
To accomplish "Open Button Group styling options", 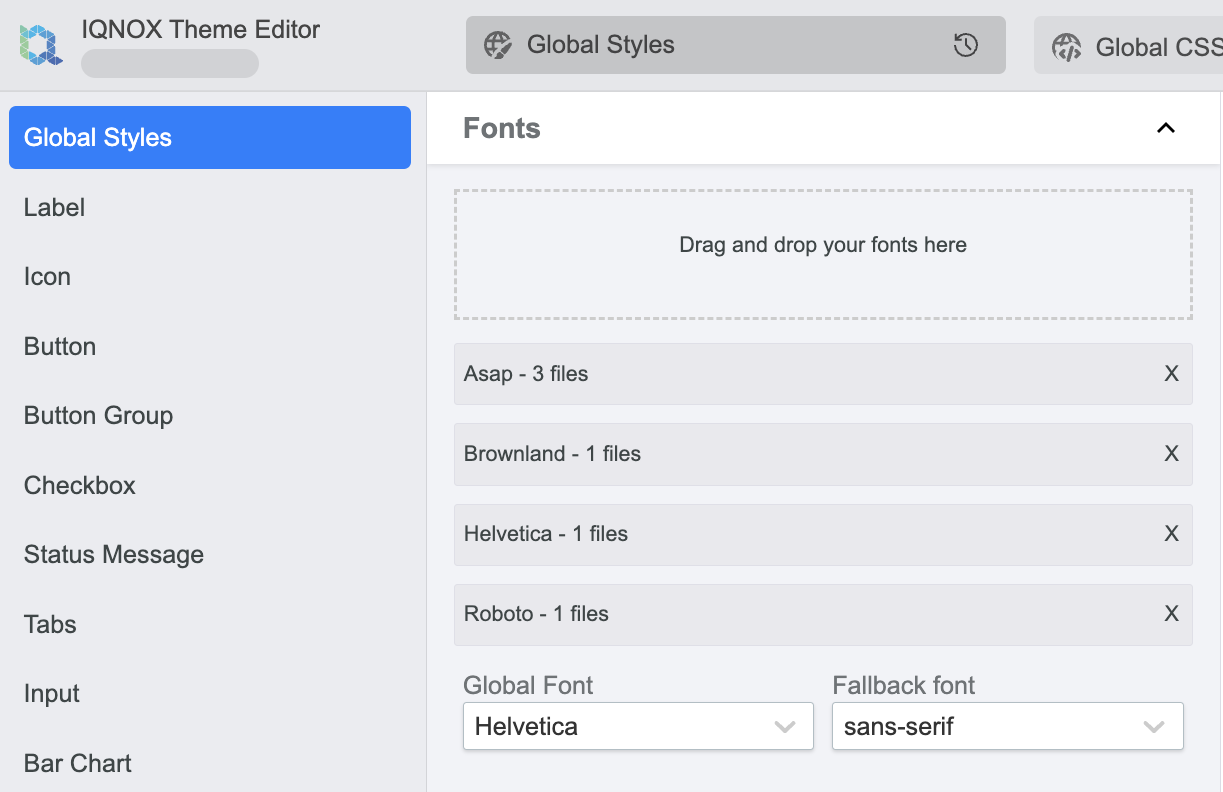I will [x=98, y=415].
